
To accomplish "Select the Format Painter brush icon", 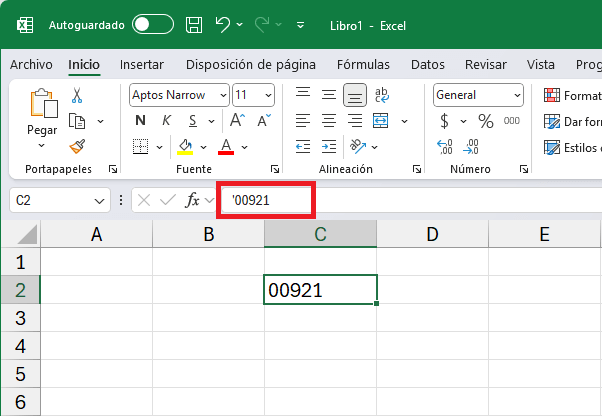I will coord(77,146).
